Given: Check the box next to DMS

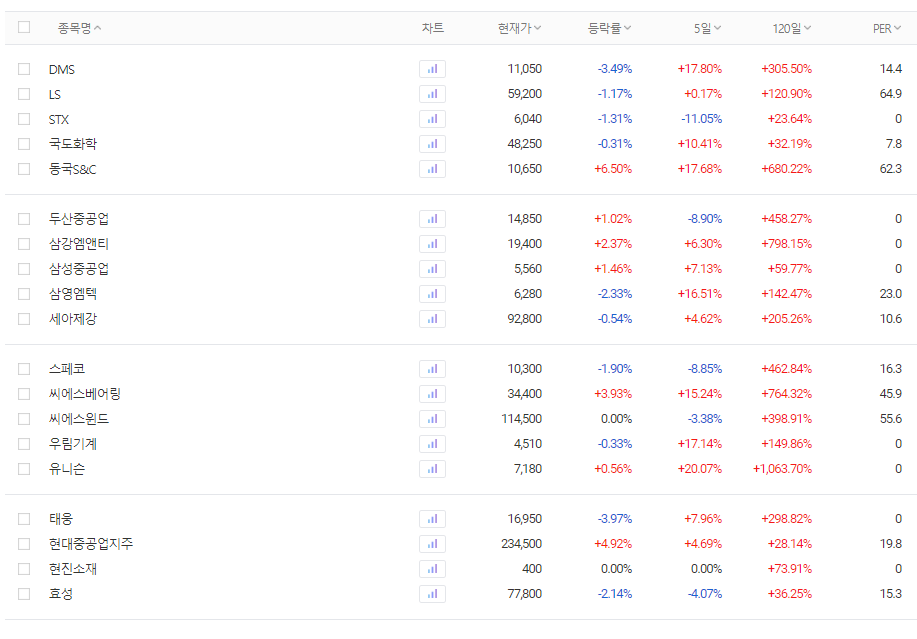Looking at the screenshot, I should click(24, 69).
